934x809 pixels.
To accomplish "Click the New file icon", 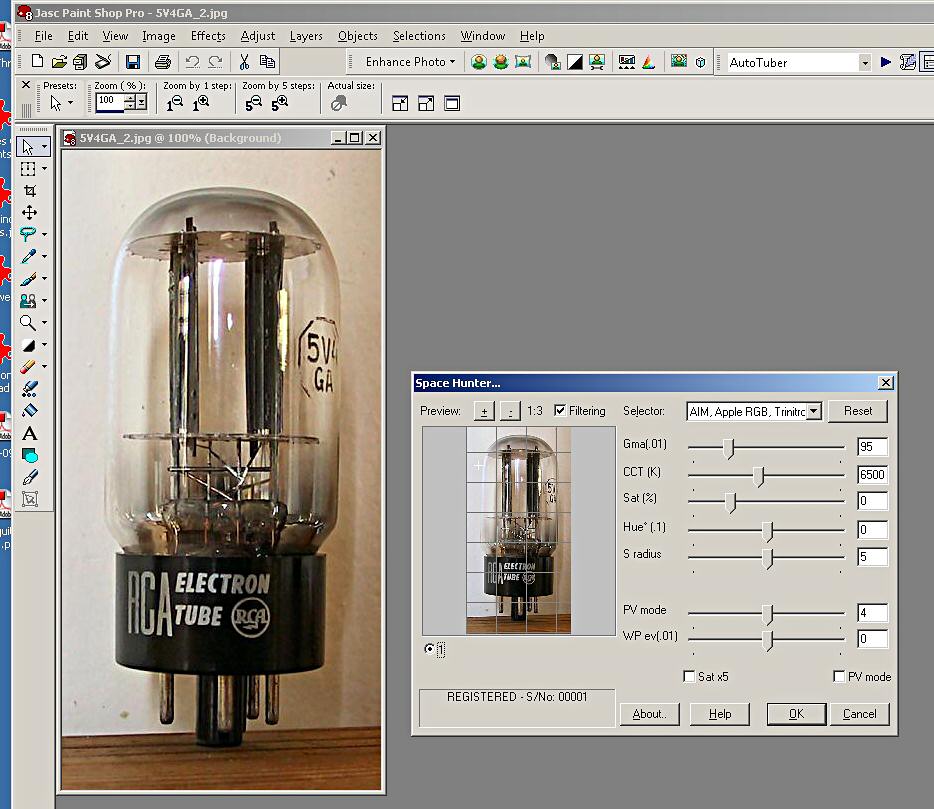I will (x=37, y=61).
